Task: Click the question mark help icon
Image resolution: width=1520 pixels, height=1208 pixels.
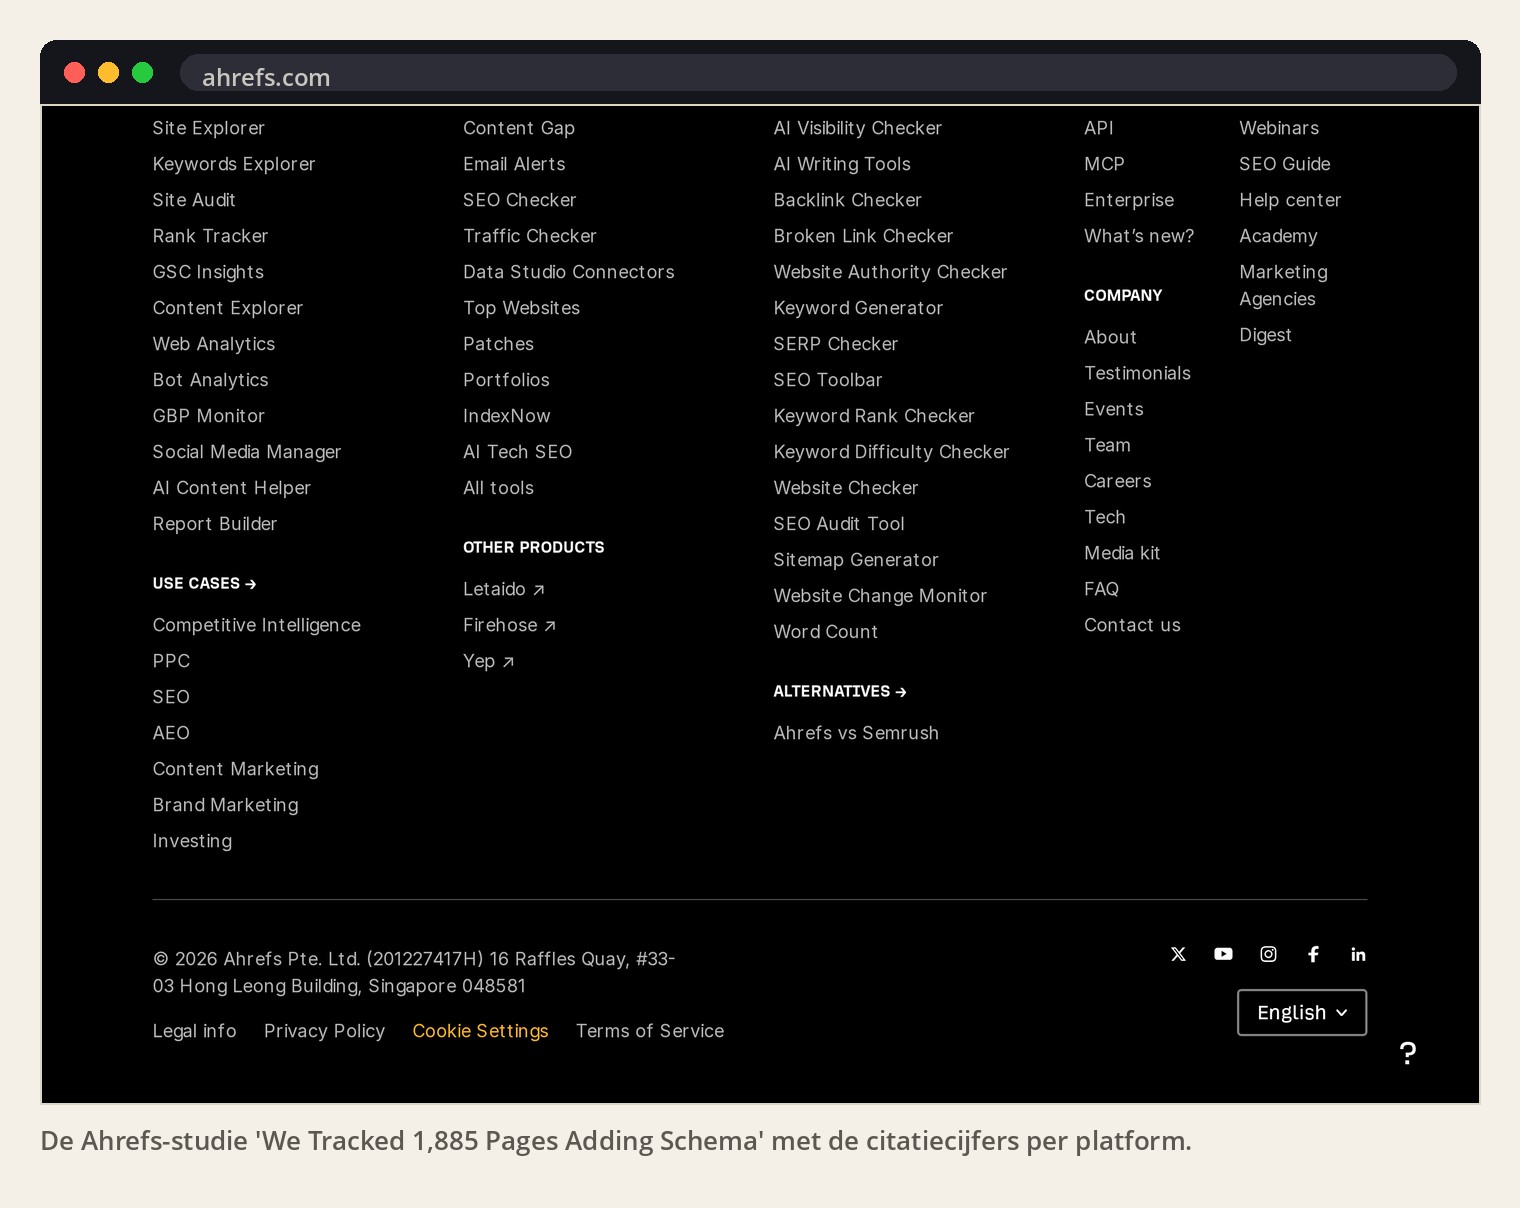Action: point(1408,1053)
